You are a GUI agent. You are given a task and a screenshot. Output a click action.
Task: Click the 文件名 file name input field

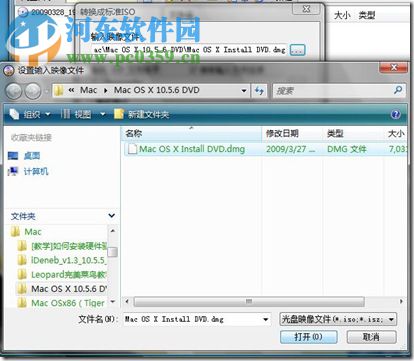pyautogui.click(x=193, y=319)
